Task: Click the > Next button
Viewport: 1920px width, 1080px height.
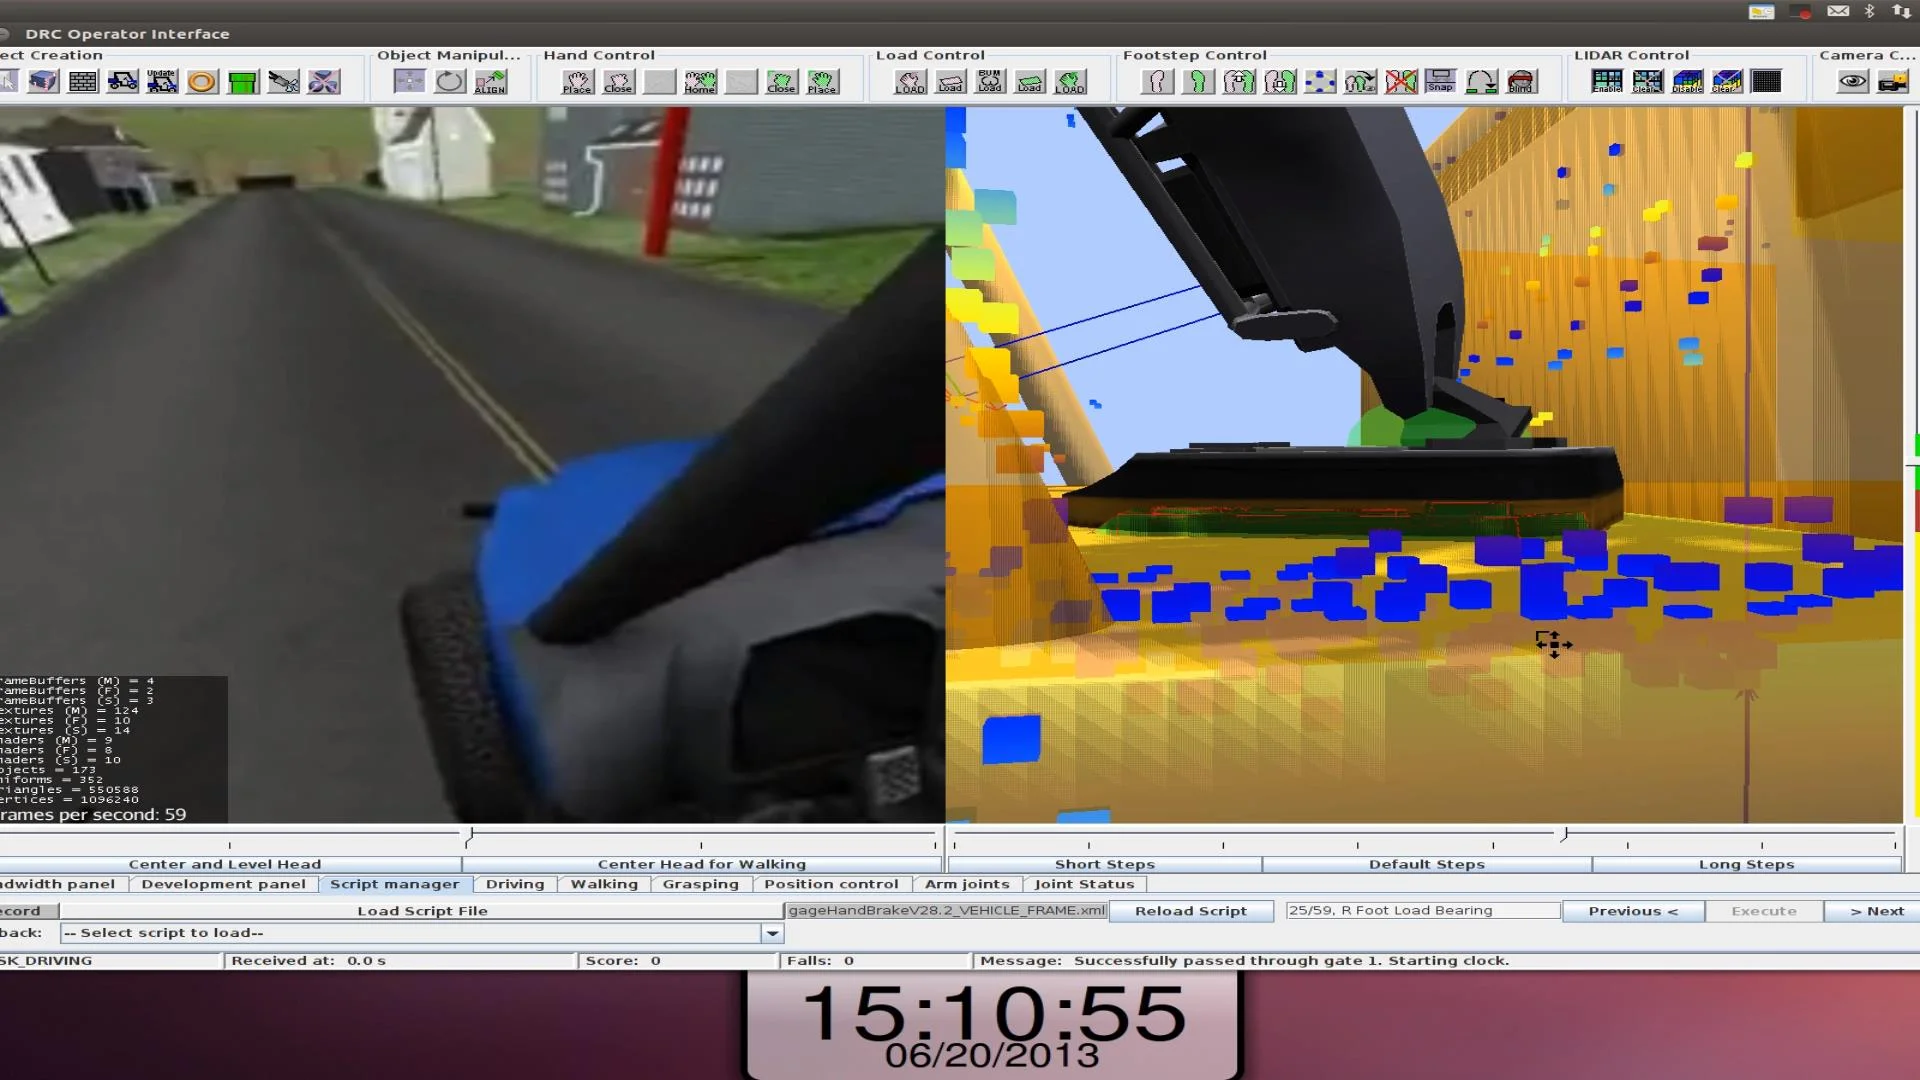Action: (1872, 911)
